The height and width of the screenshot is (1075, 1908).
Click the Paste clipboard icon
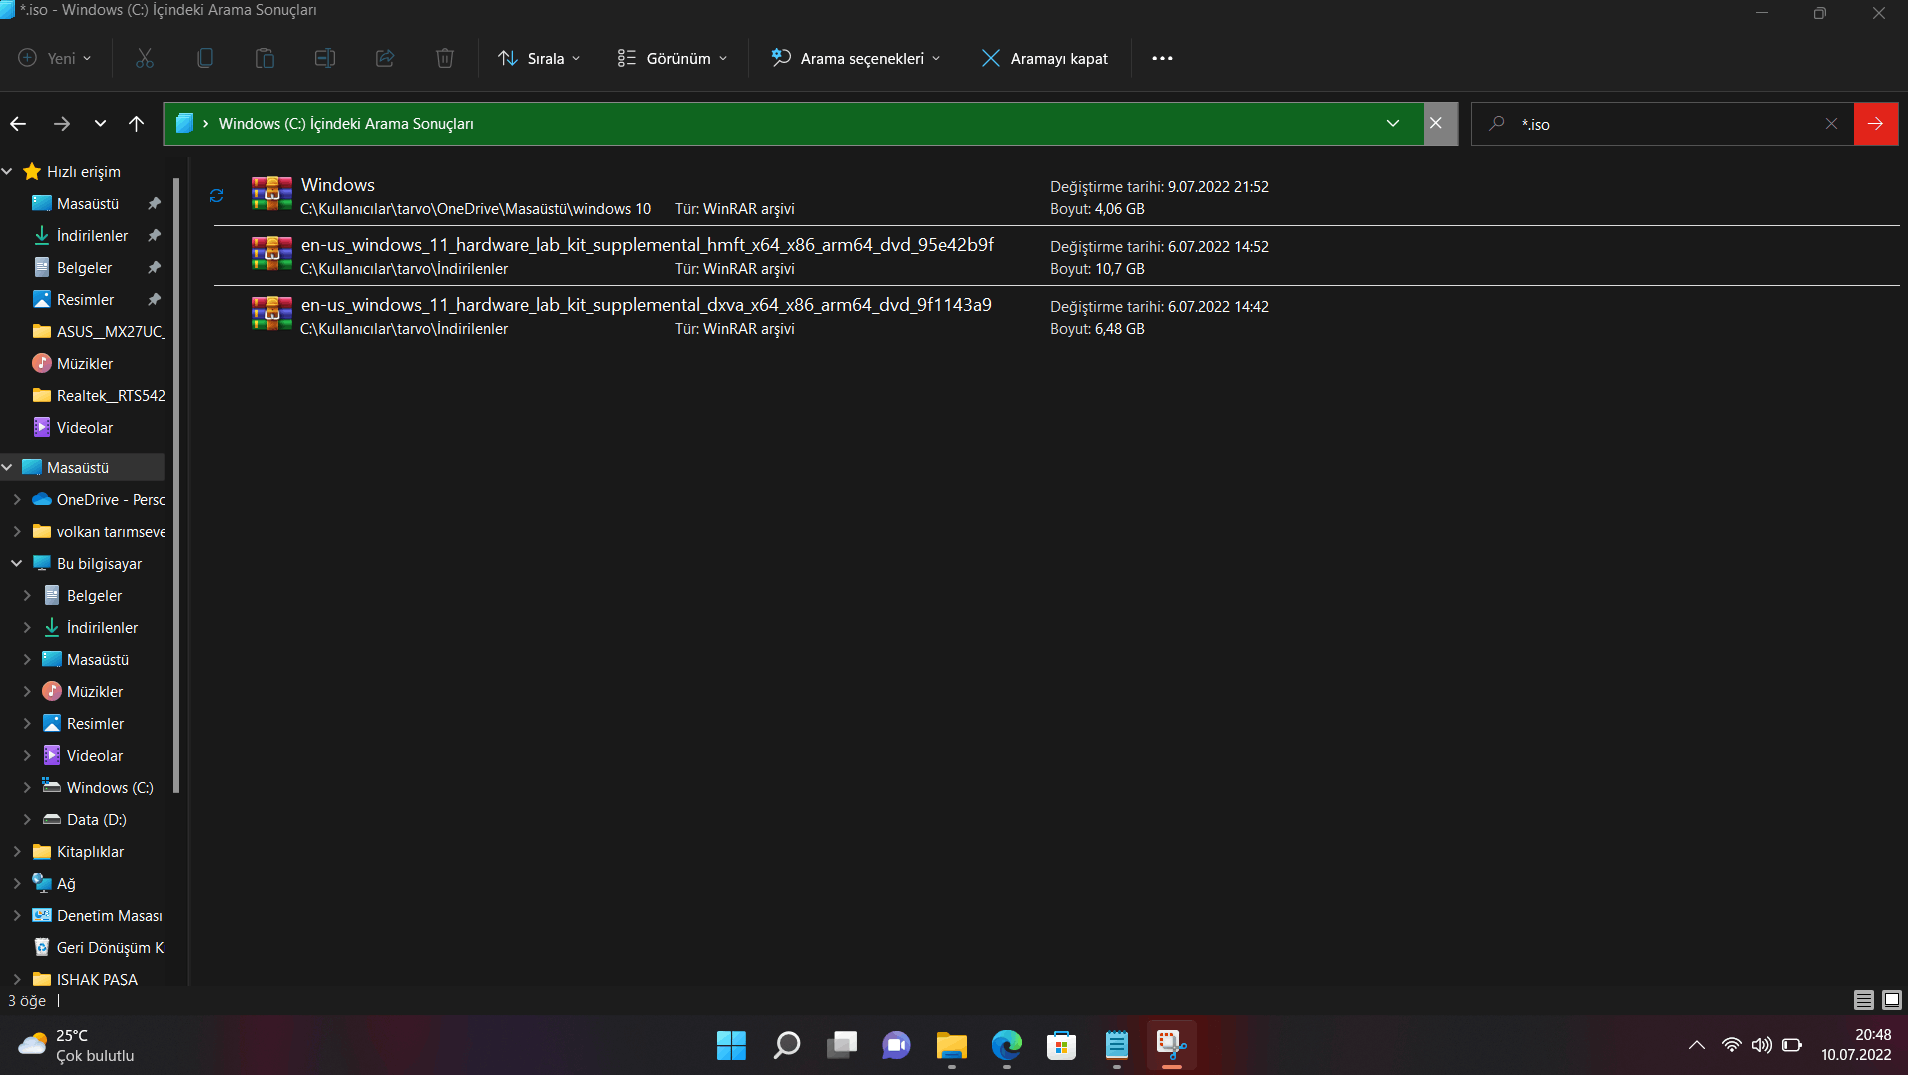tap(265, 58)
